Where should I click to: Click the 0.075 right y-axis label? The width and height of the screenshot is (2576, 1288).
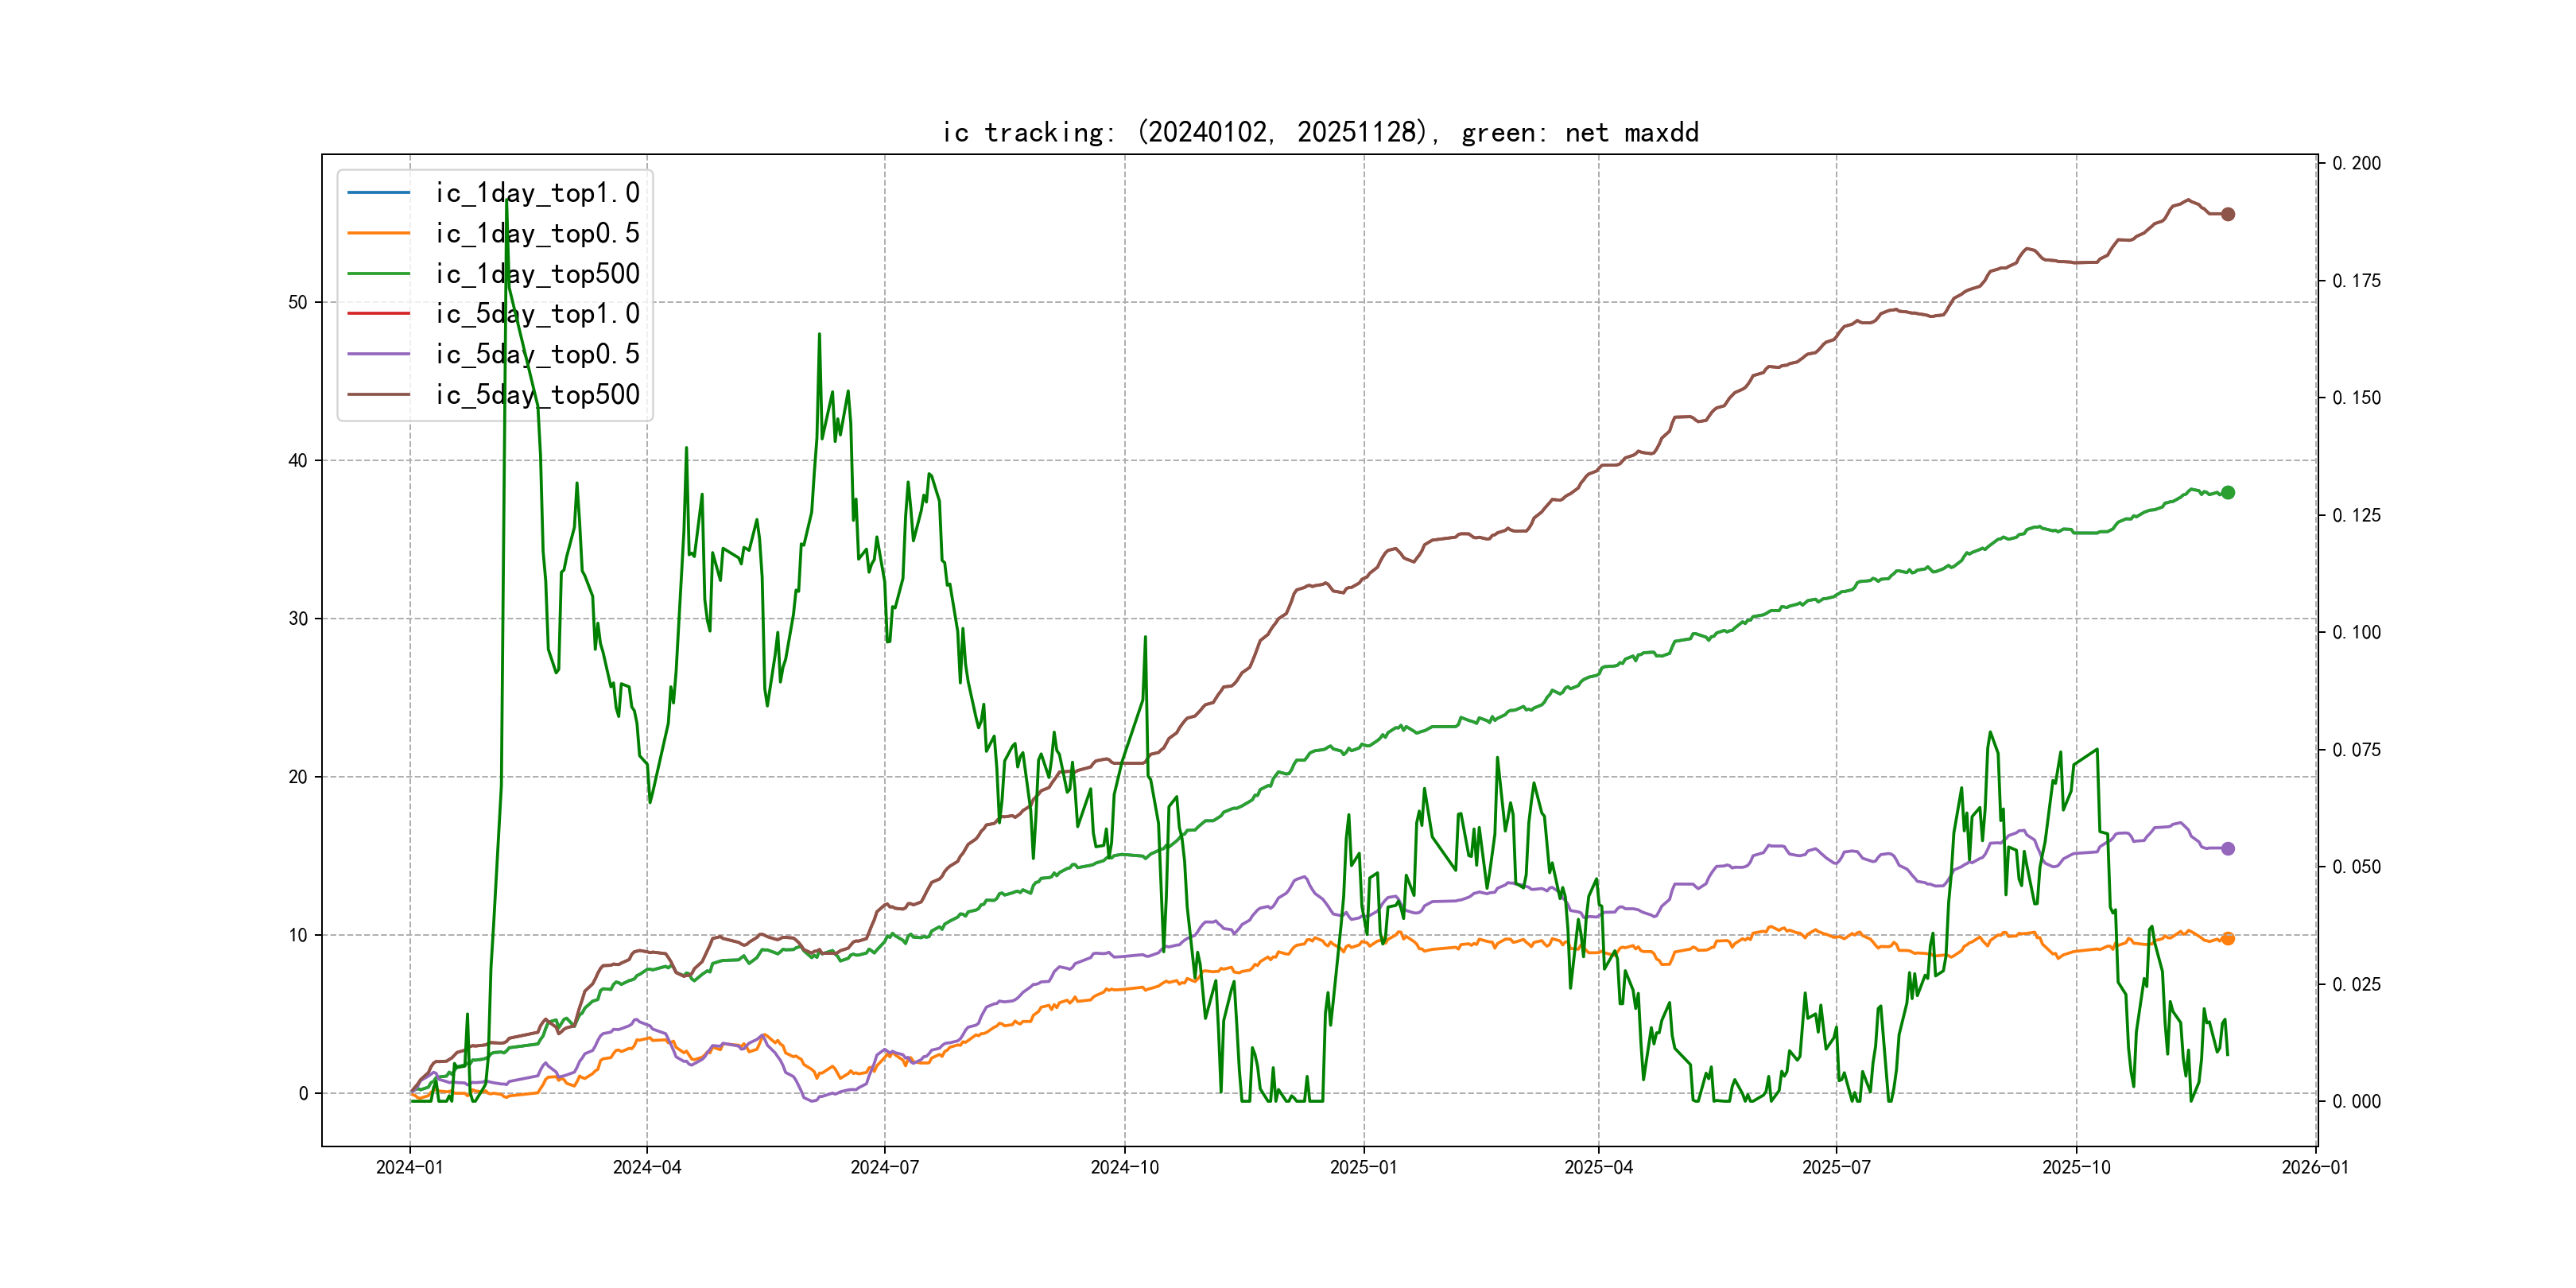point(2356,750)
